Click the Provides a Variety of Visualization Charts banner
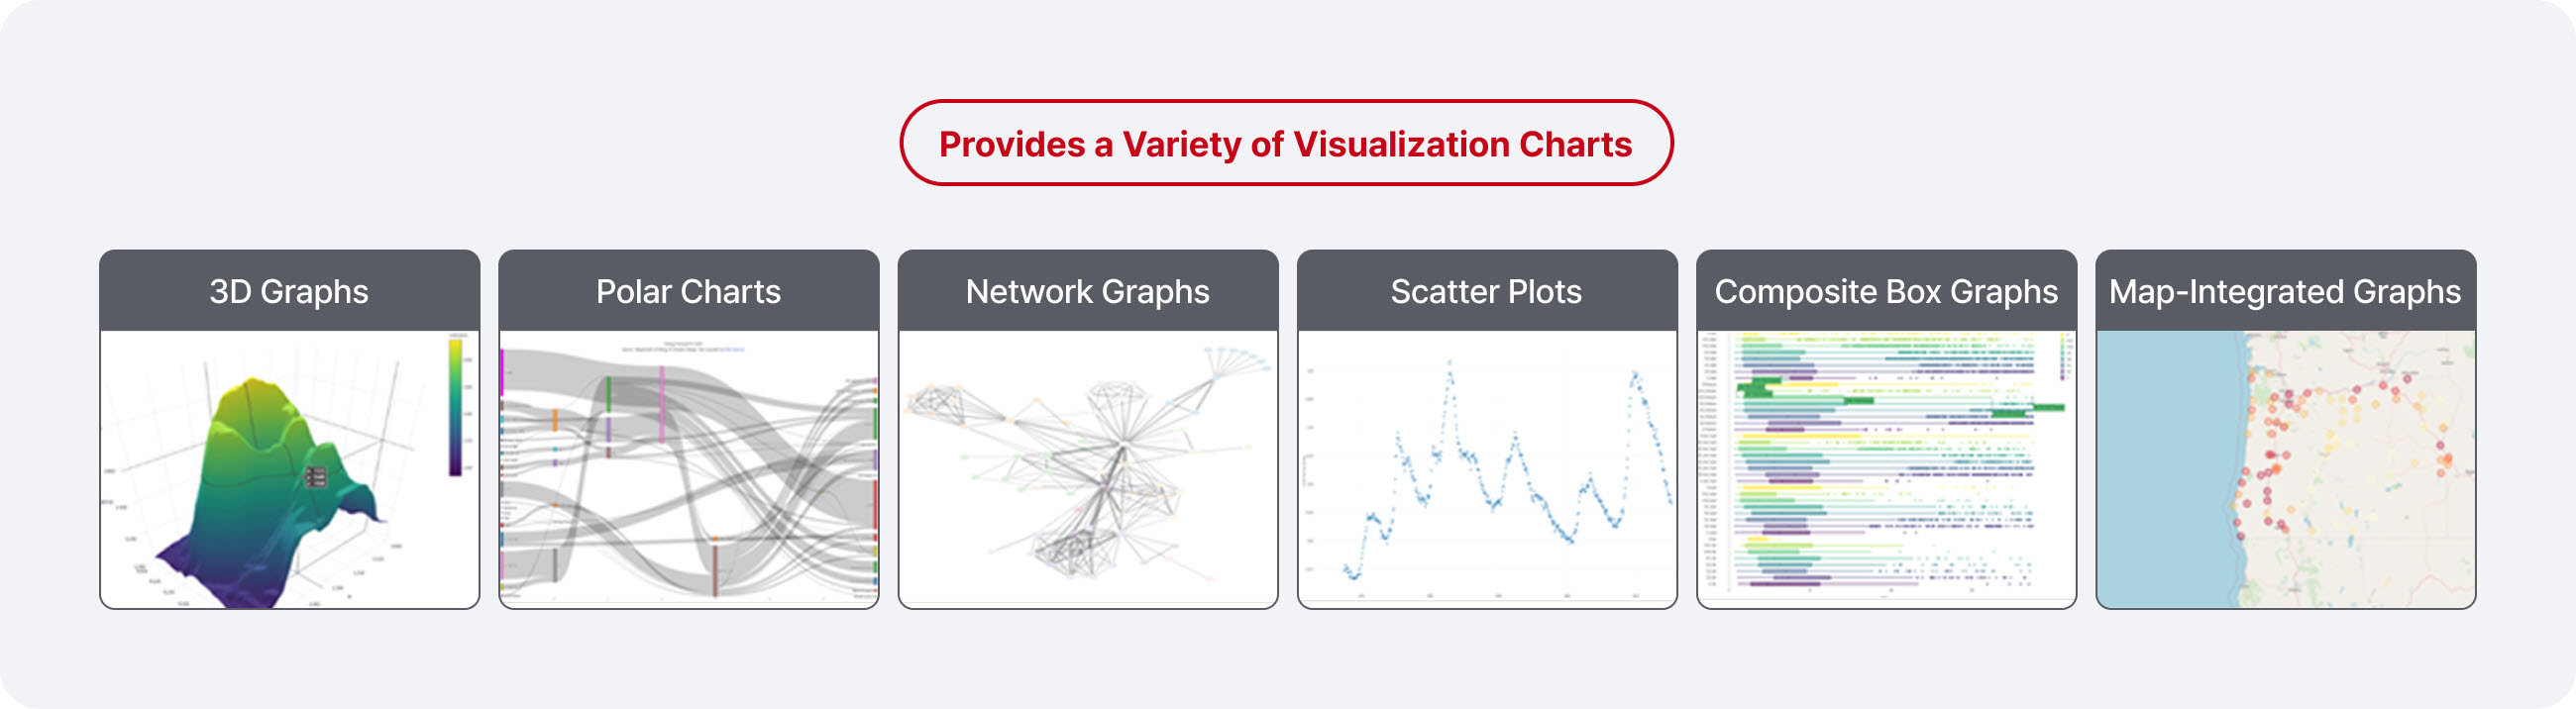 (x=1286, y=143)
